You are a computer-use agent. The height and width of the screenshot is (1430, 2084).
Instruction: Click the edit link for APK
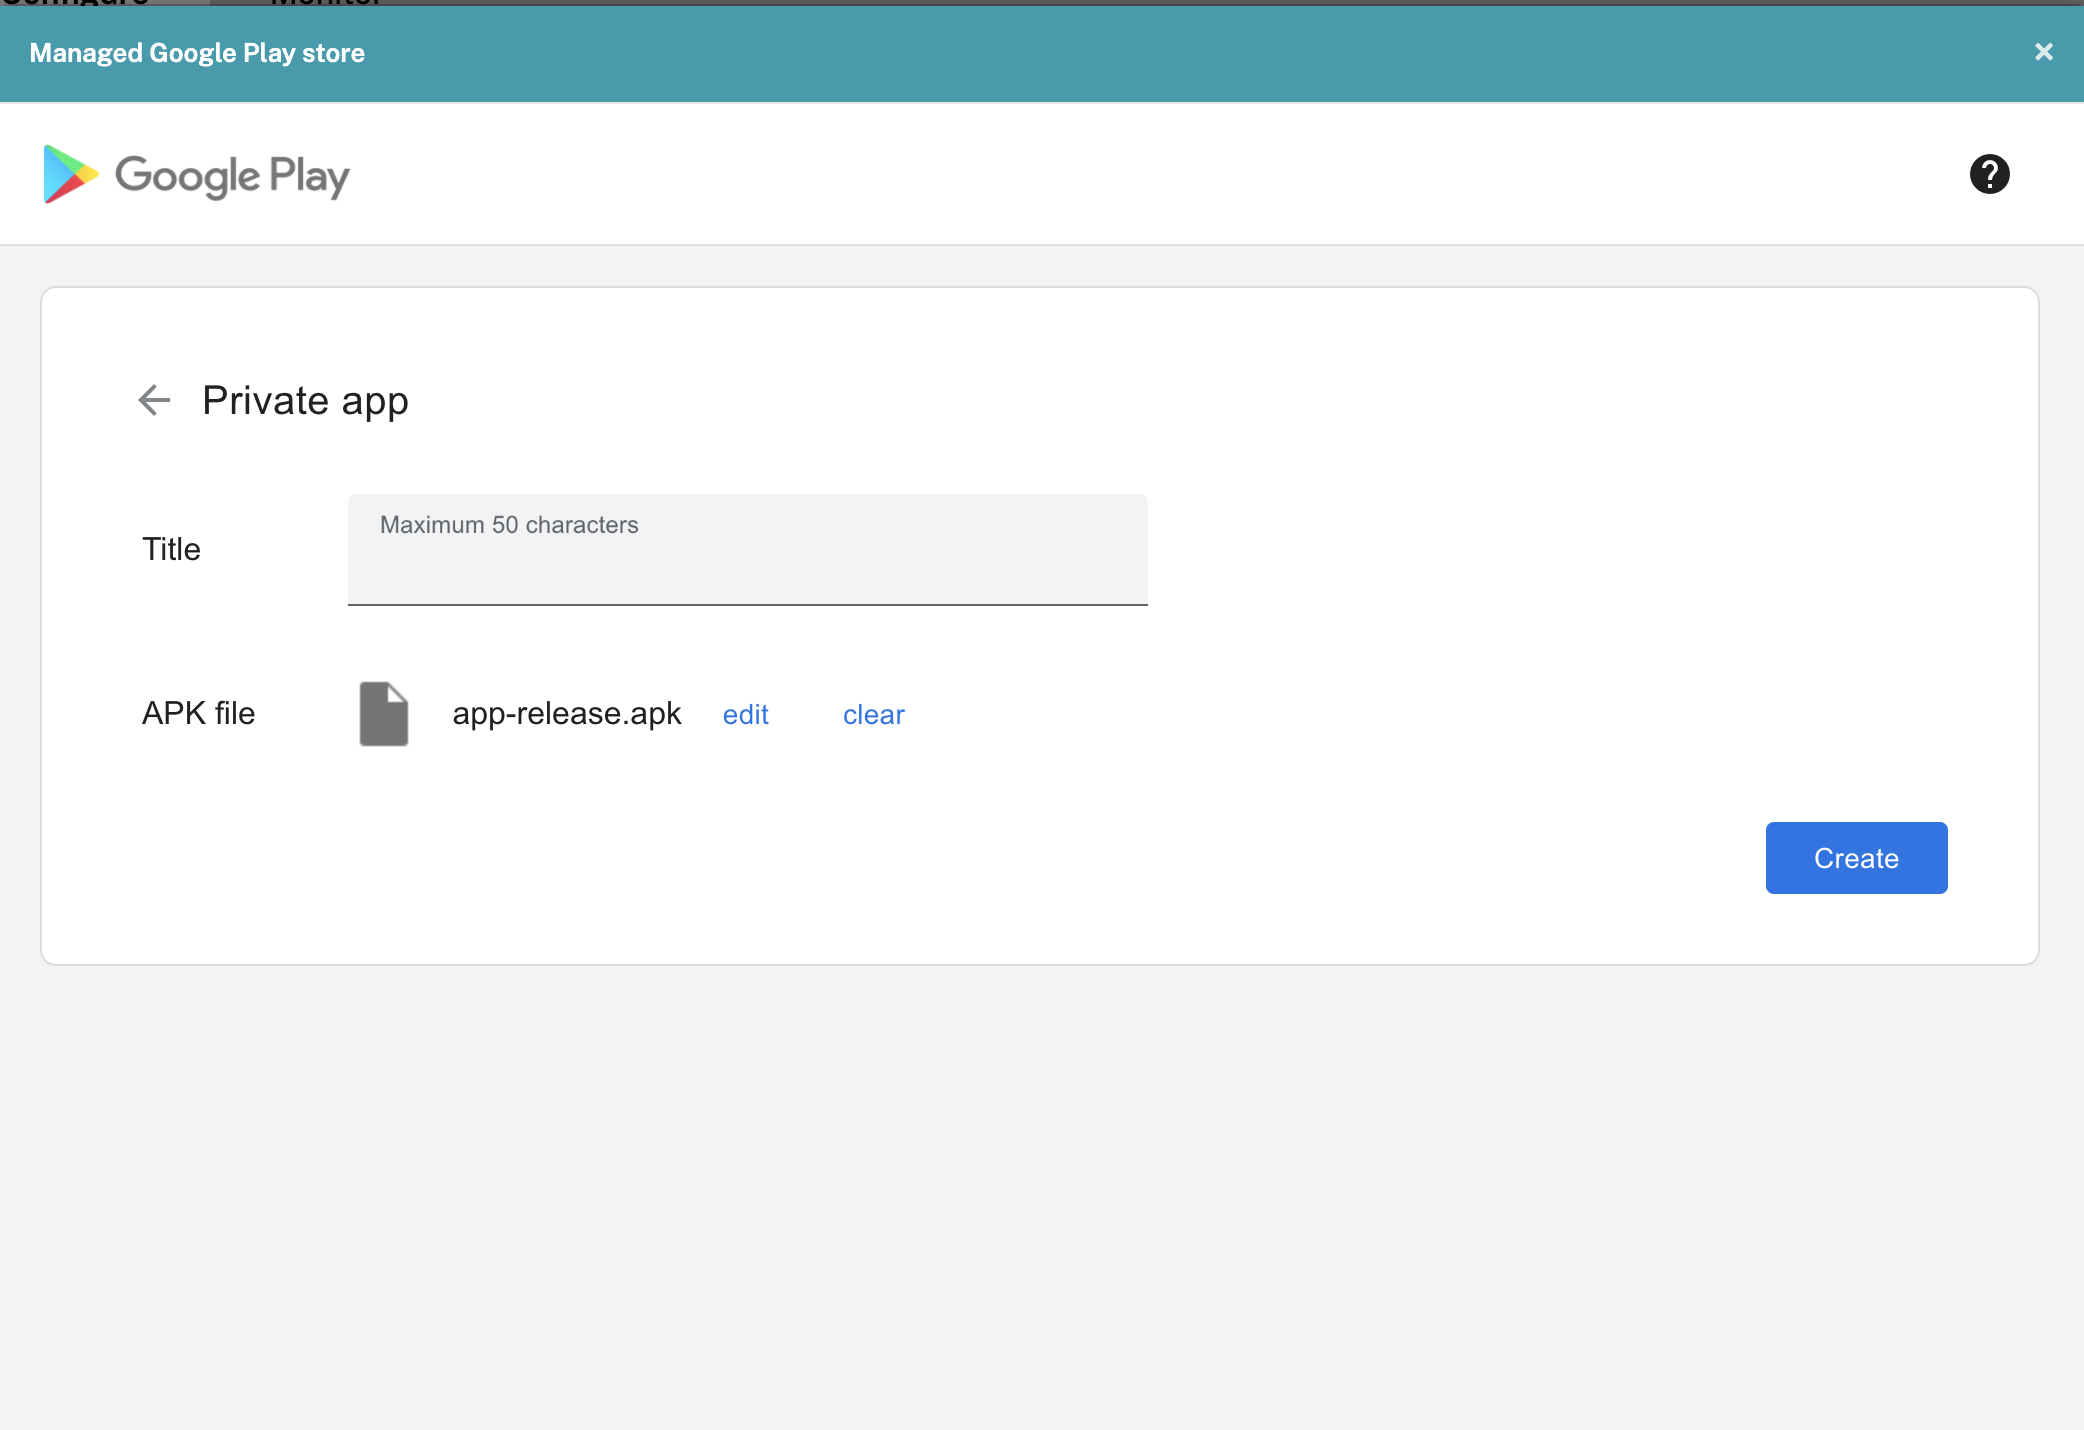point(745,714)
